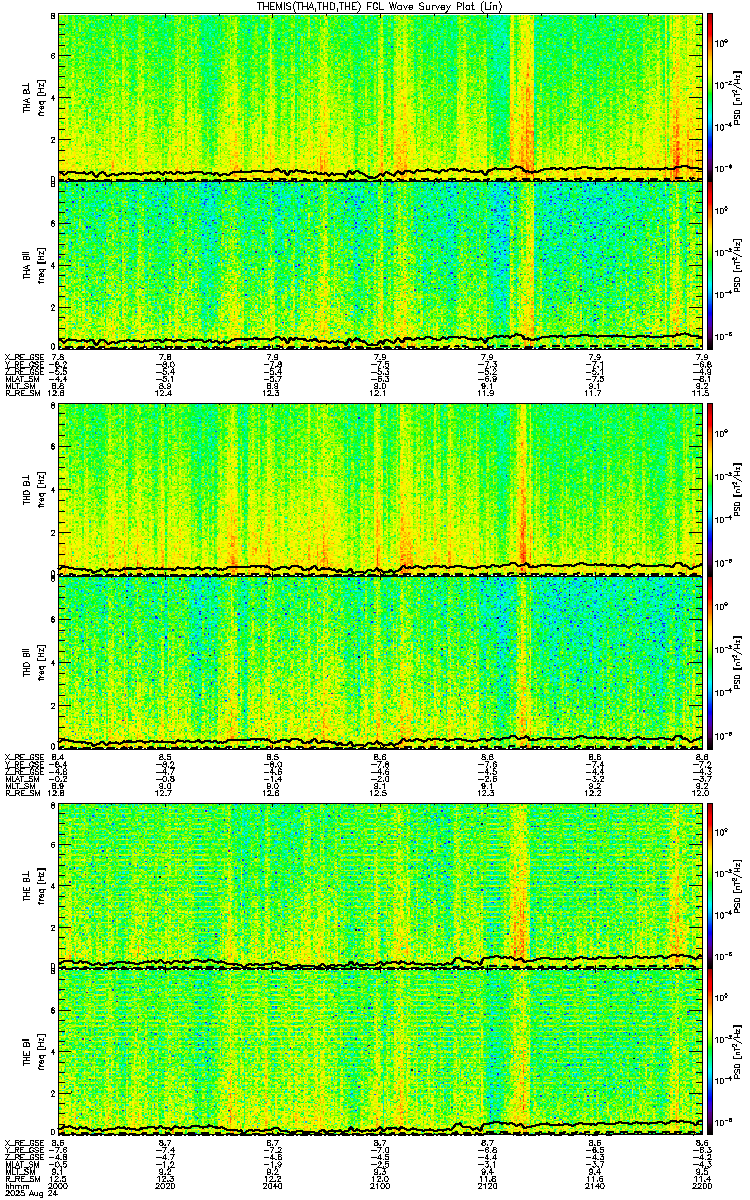
Task: Click the PSD [nT²/Hz] label beside THA B⊥
Action: pyautogui.click(x=738, y=97)
